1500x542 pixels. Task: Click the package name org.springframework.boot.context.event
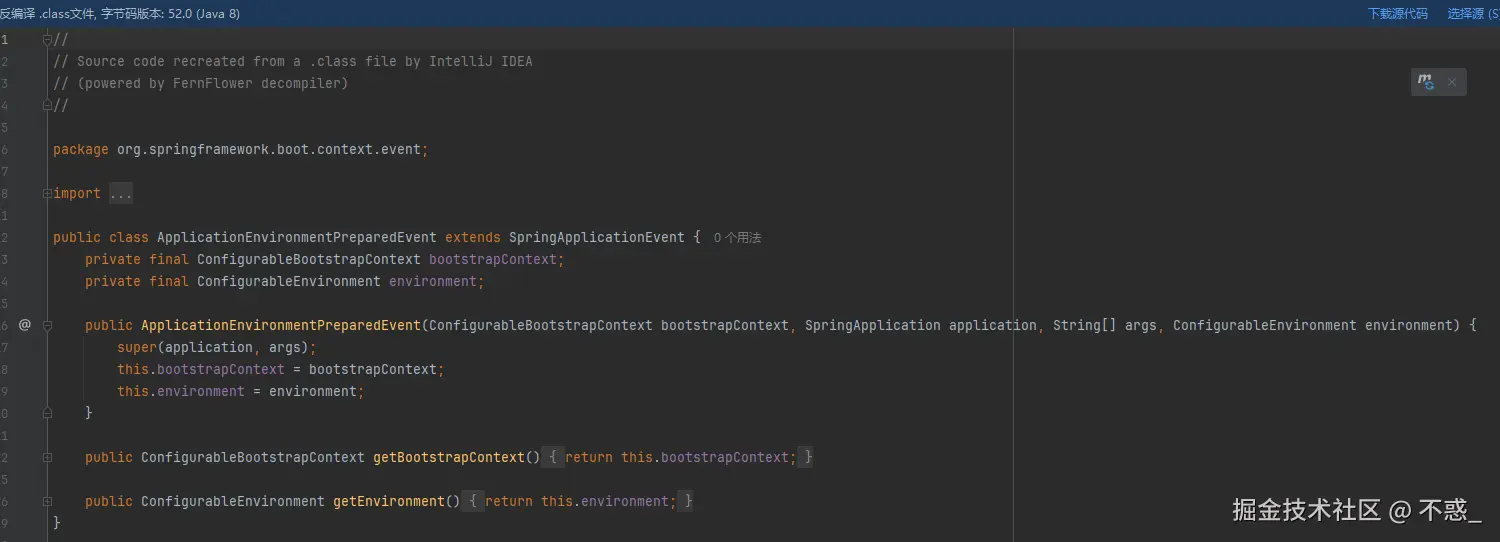(269, 150)
